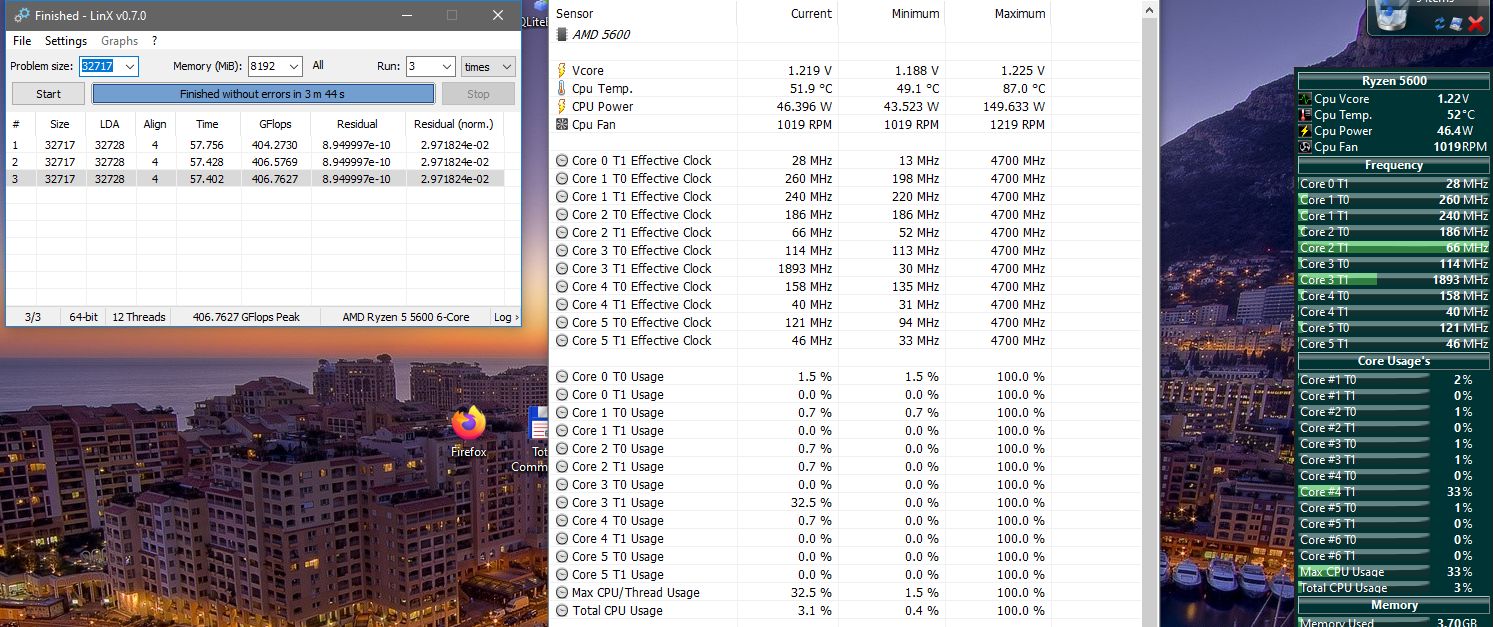Click the Ryzen 5600 header in gadget

(1393, 81)
